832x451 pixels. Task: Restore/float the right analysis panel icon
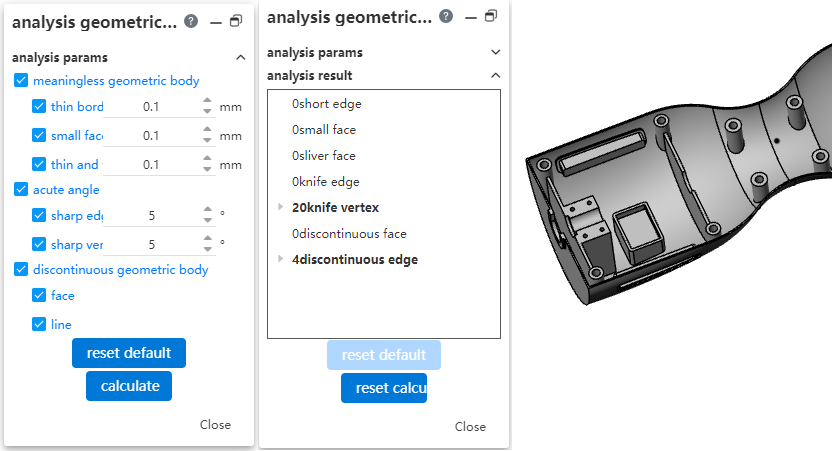pyautogui.click(x=491, y=16)
